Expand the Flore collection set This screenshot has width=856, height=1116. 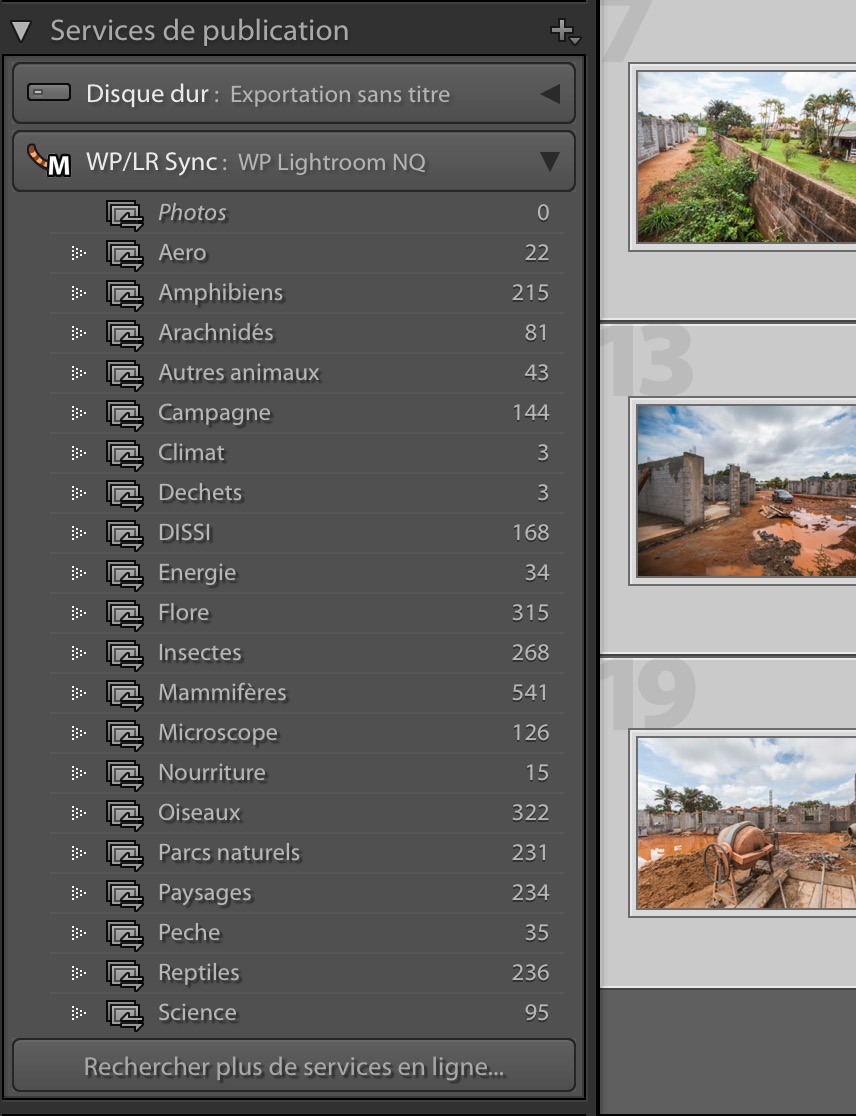[x=78, y=613]
